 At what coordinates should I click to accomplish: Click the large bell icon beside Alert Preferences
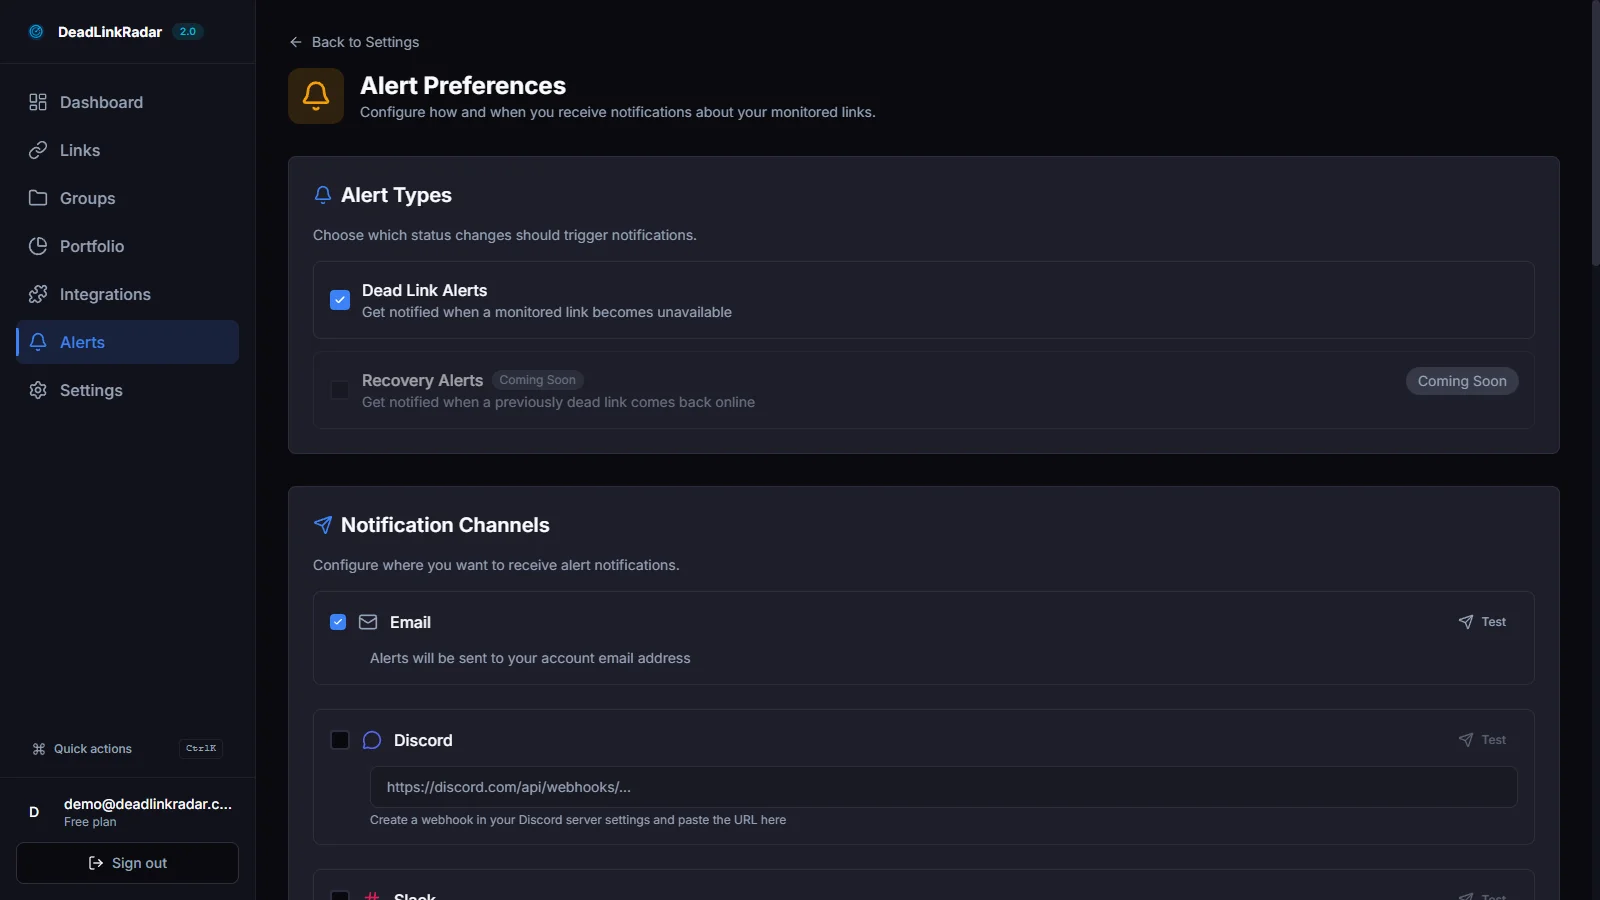tap(316, 96)
